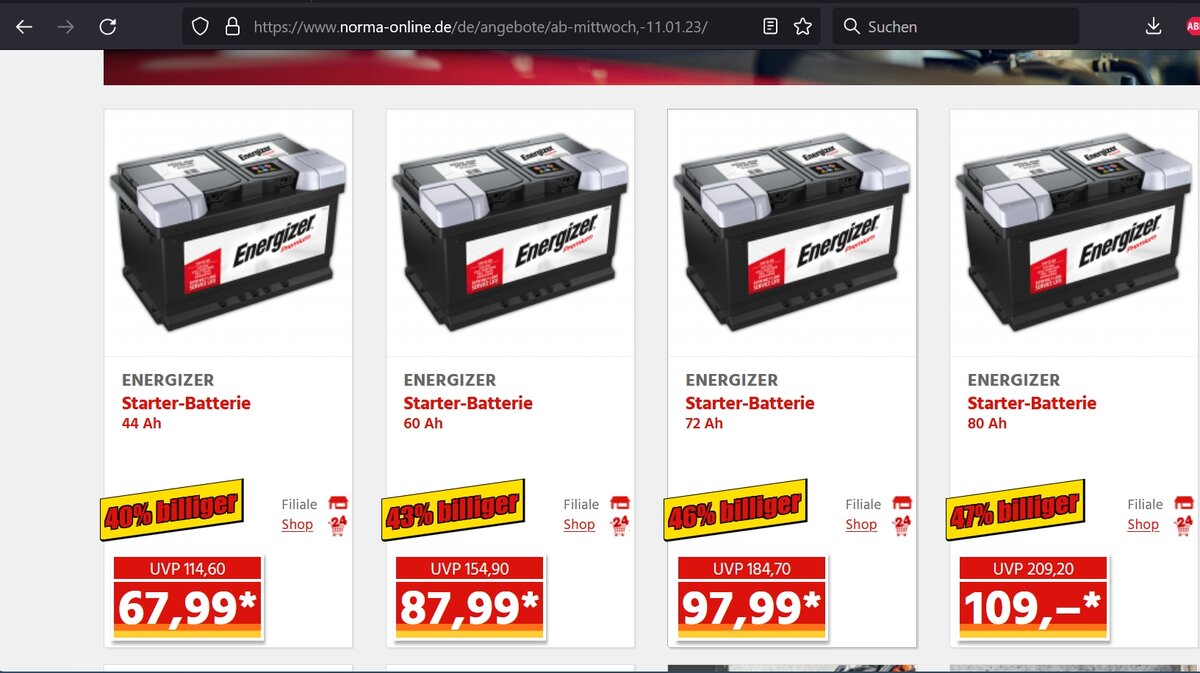Open the 44 Ah Energizer battery image
The height and width of the screenshot is (673, 1200).
coord(228,232)
